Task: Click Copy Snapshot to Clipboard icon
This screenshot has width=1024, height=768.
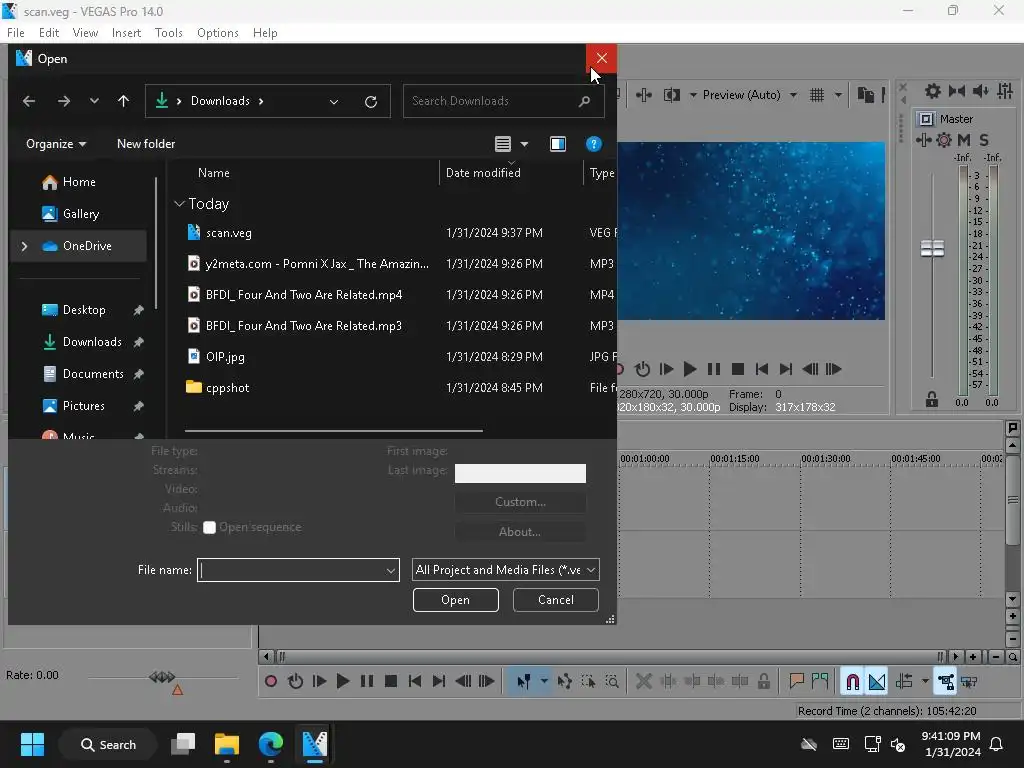Action: tap(865, 95)
